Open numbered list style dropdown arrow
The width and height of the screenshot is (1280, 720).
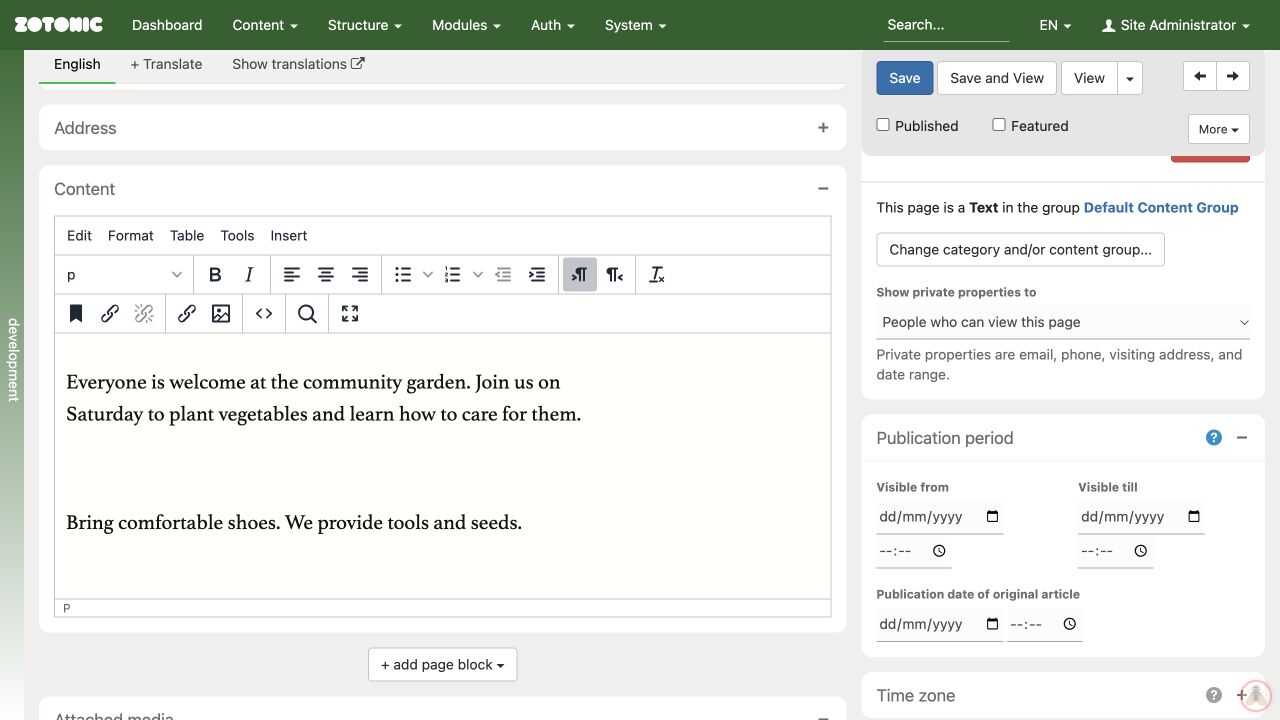(x=478, y=275)
